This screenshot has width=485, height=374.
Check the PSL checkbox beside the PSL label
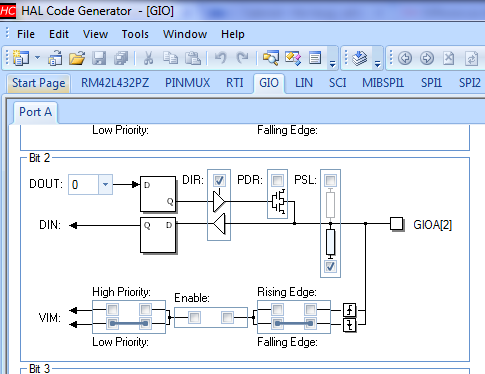point(330,180)
